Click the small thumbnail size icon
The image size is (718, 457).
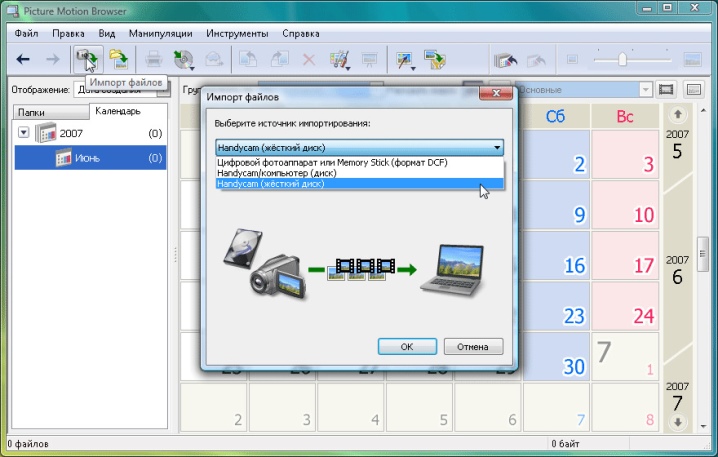click(x=572, y=59)
